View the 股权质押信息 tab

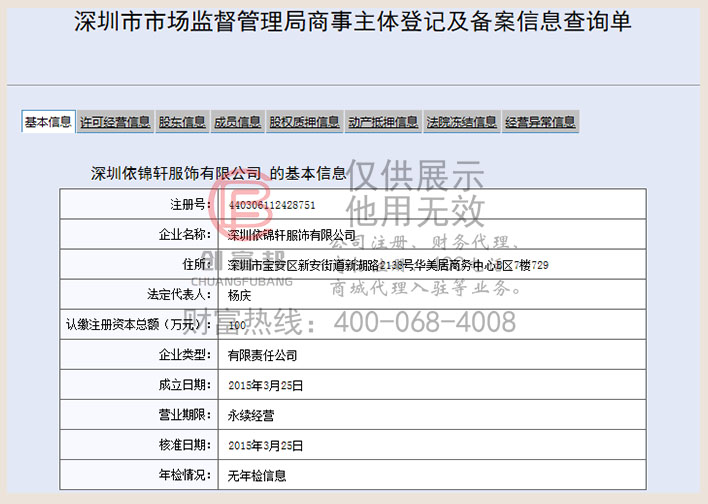click(x=304, y=122)
